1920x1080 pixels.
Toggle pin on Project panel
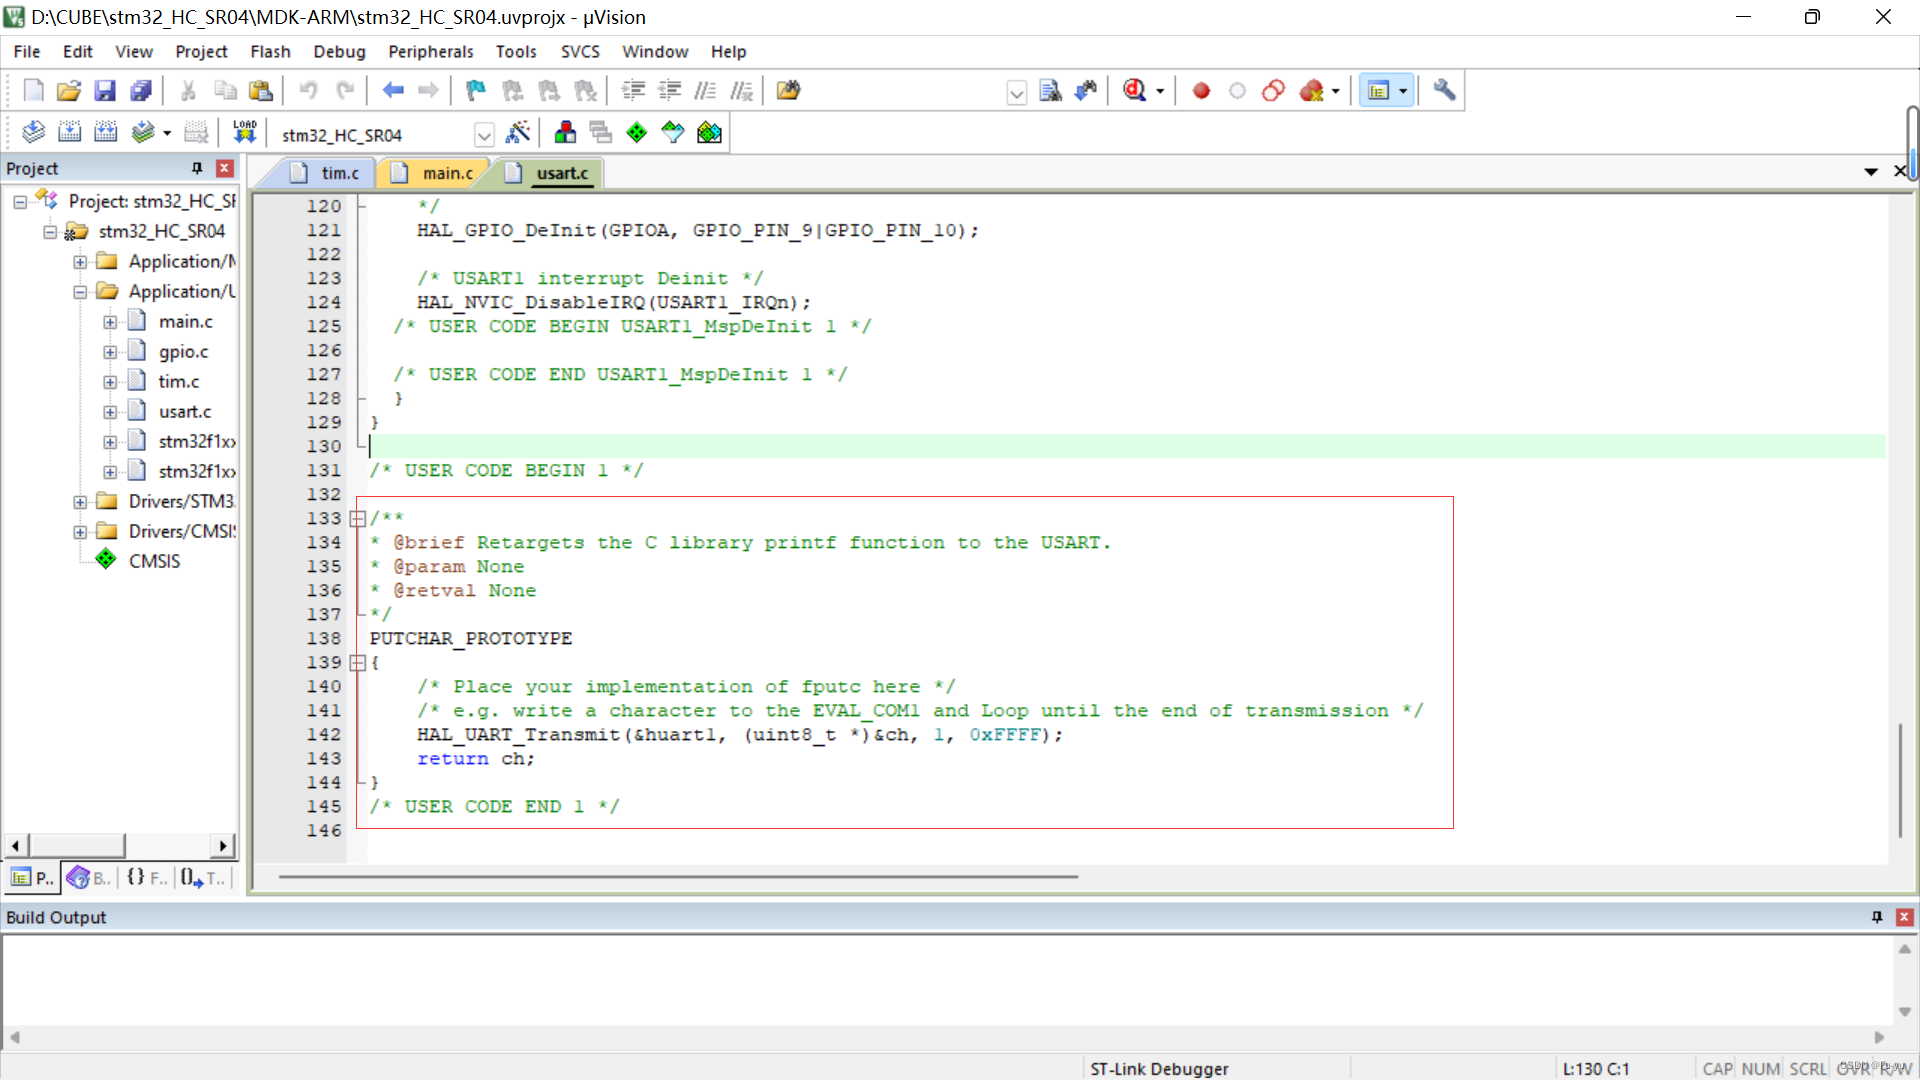(x=197, y=168)
